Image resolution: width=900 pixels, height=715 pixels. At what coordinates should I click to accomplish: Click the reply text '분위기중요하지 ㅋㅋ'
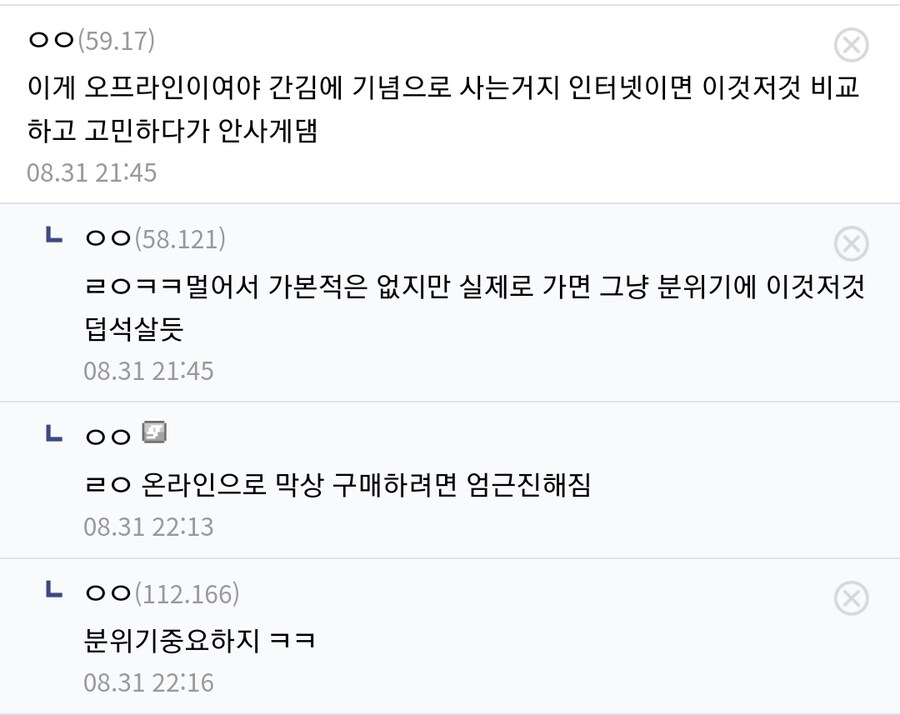(200, 639)
